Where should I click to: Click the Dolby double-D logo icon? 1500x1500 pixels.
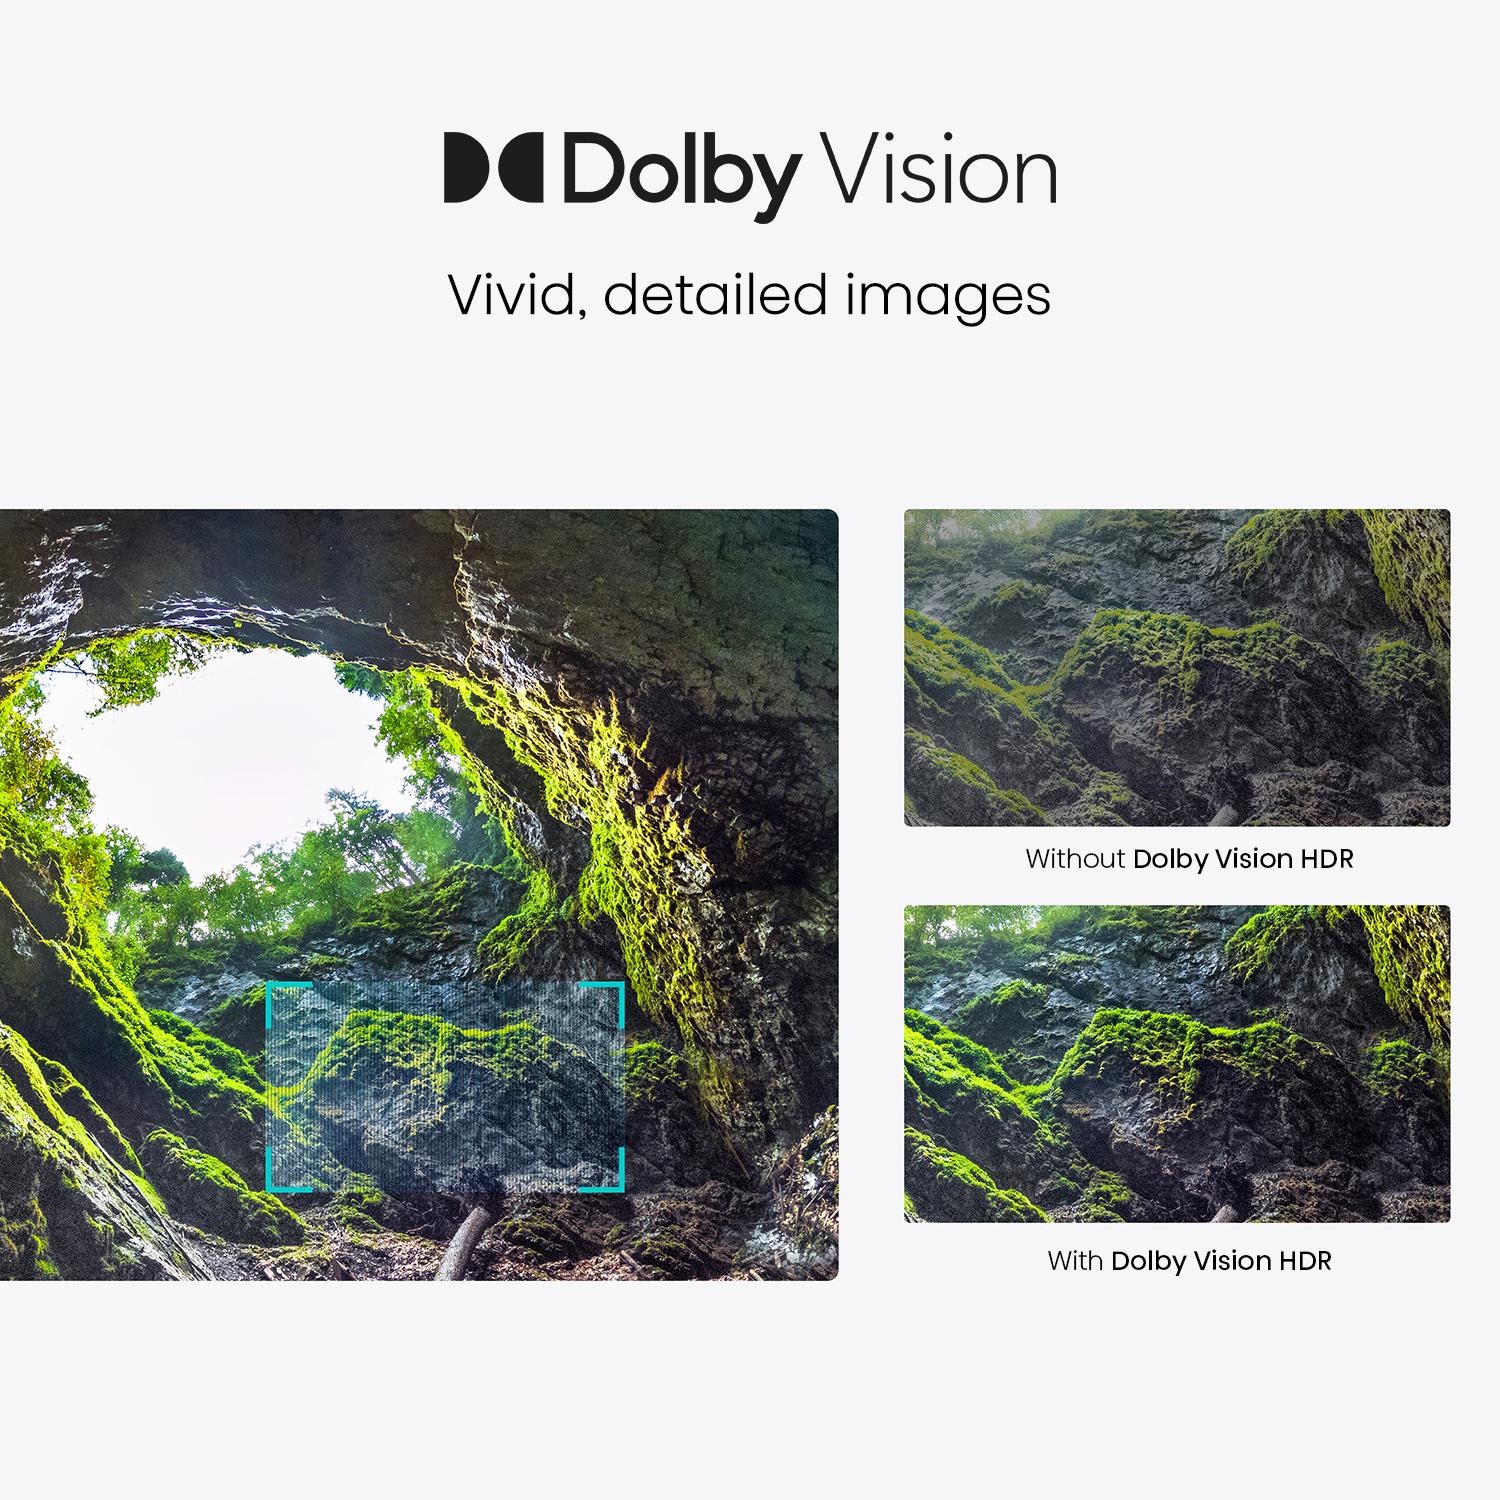[x=492, y=167]
